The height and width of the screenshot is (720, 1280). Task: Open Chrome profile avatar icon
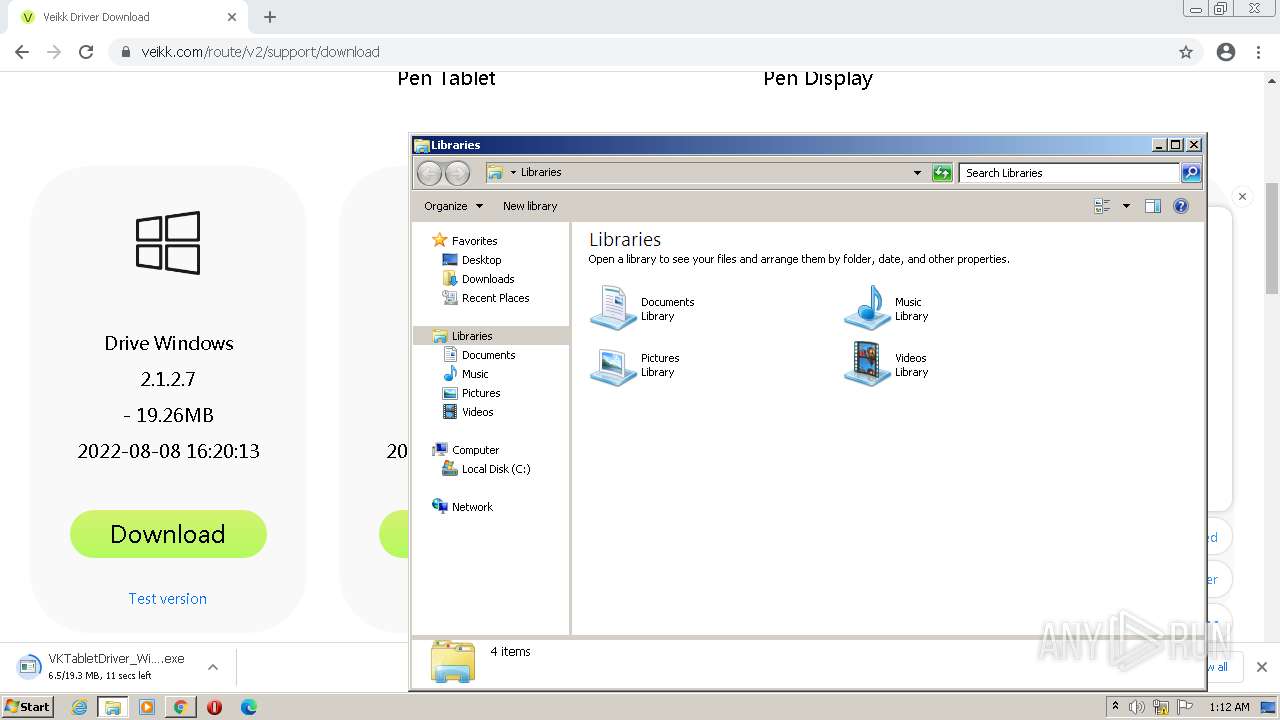tap(1226, 52)
